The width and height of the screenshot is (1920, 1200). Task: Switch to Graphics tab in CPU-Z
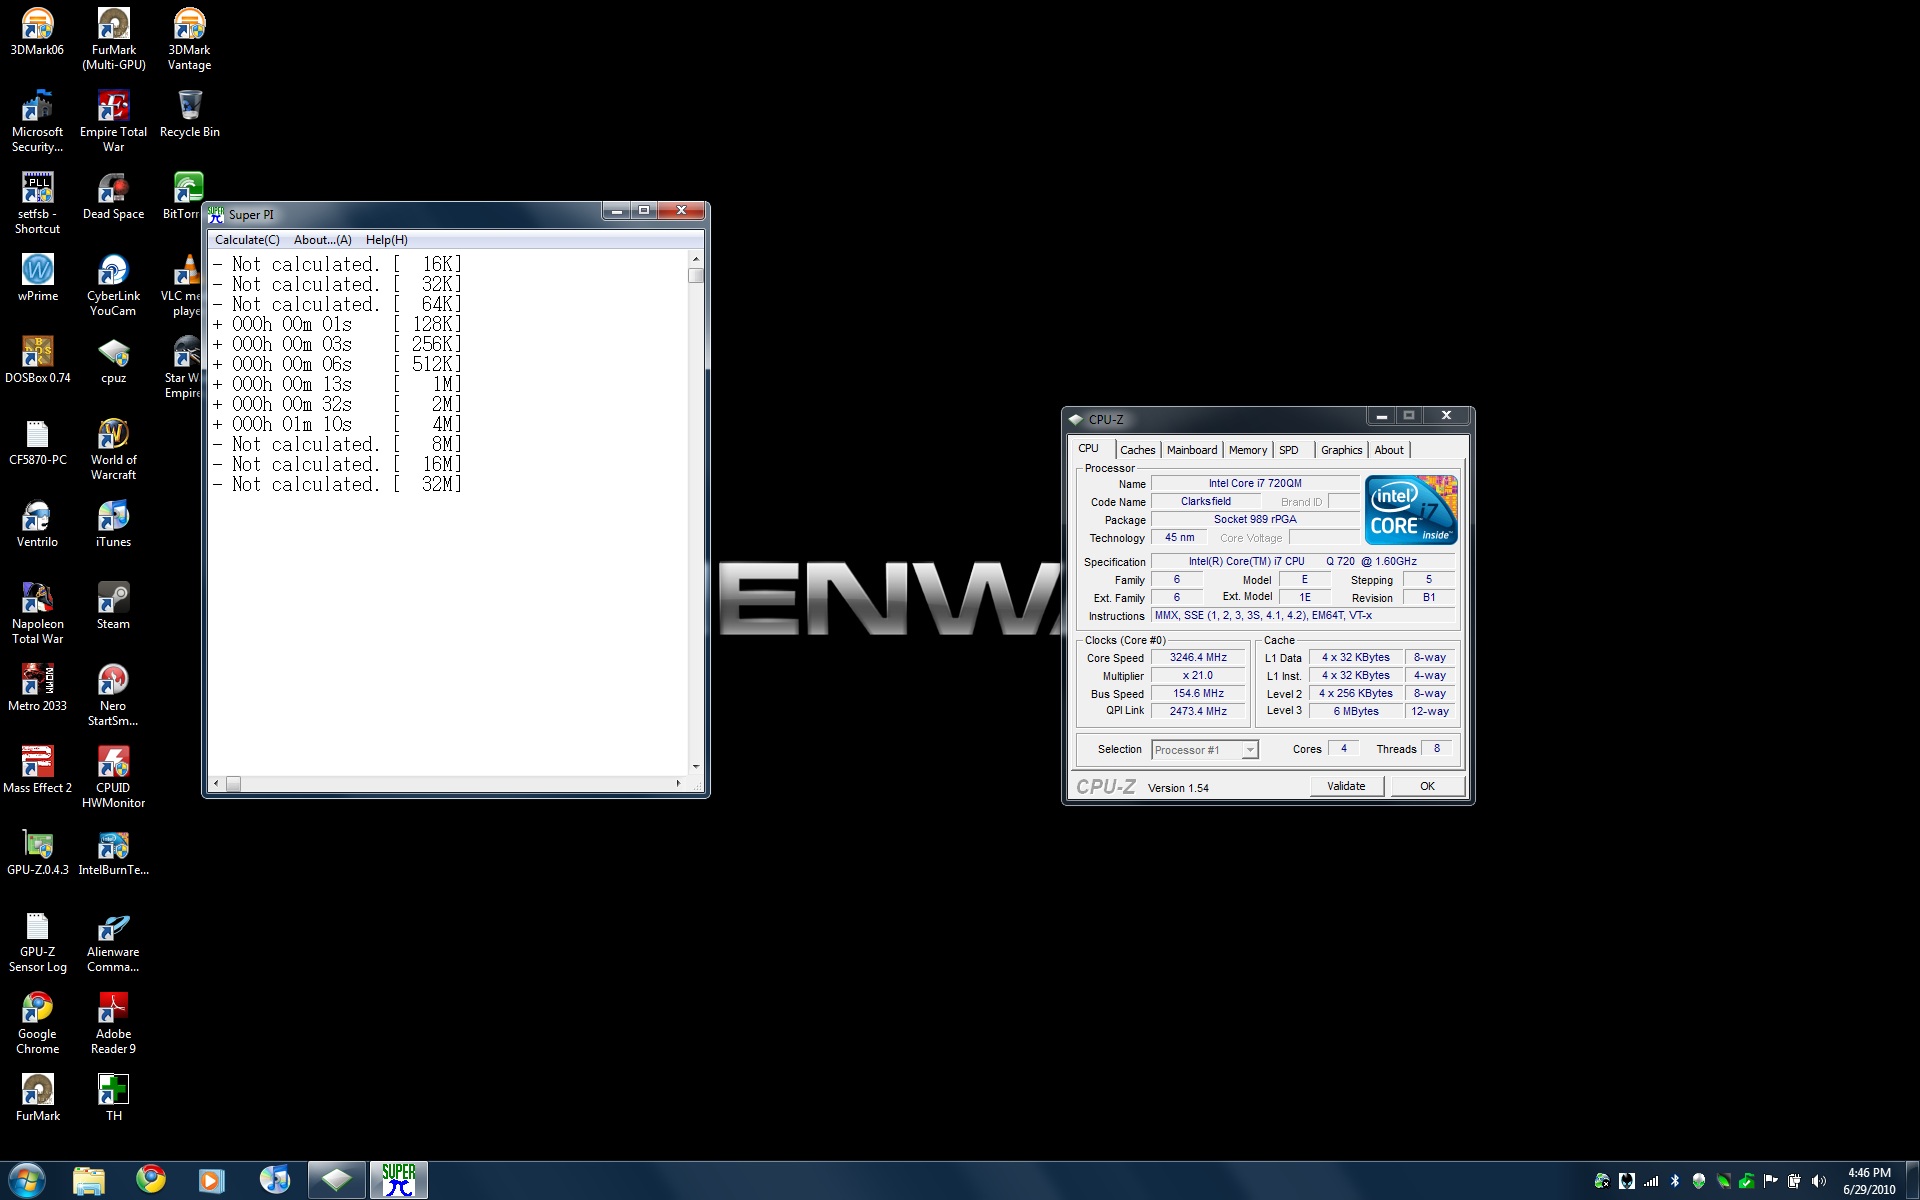pos(1341,450)
